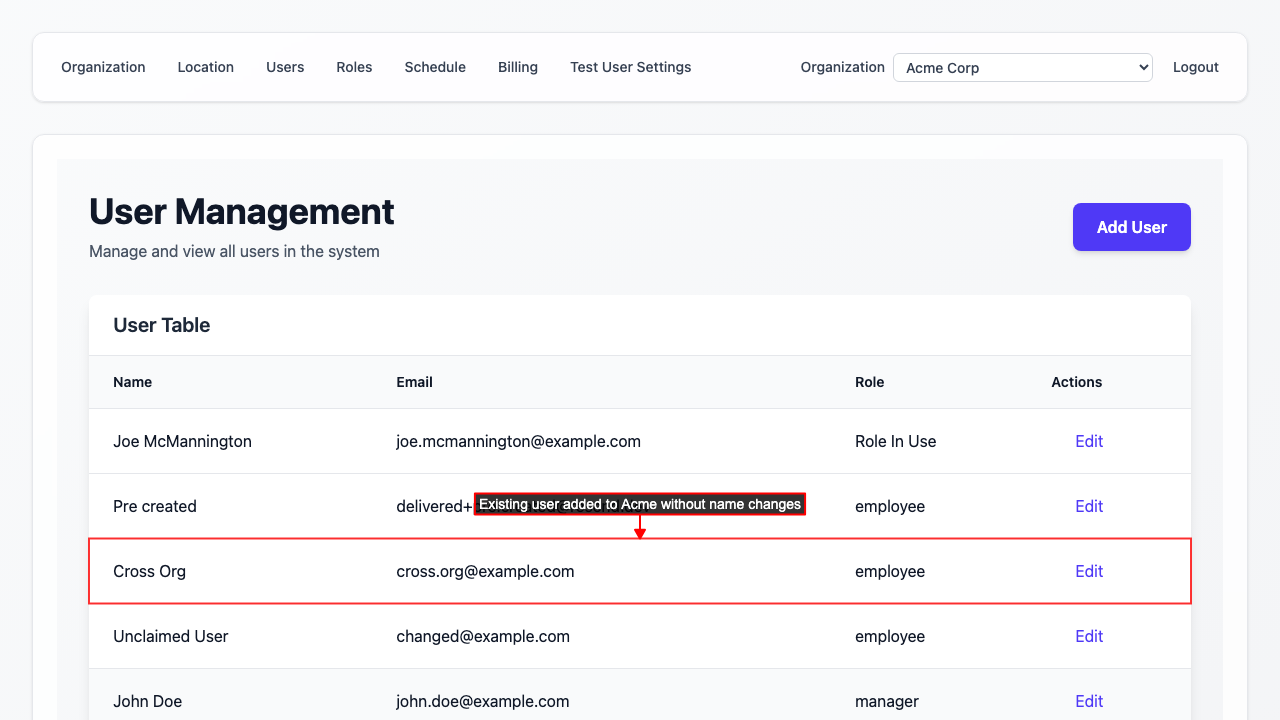Screen dimensions: 1280x720
Task: Open the Users nav link
Action: tap(285, 67)
